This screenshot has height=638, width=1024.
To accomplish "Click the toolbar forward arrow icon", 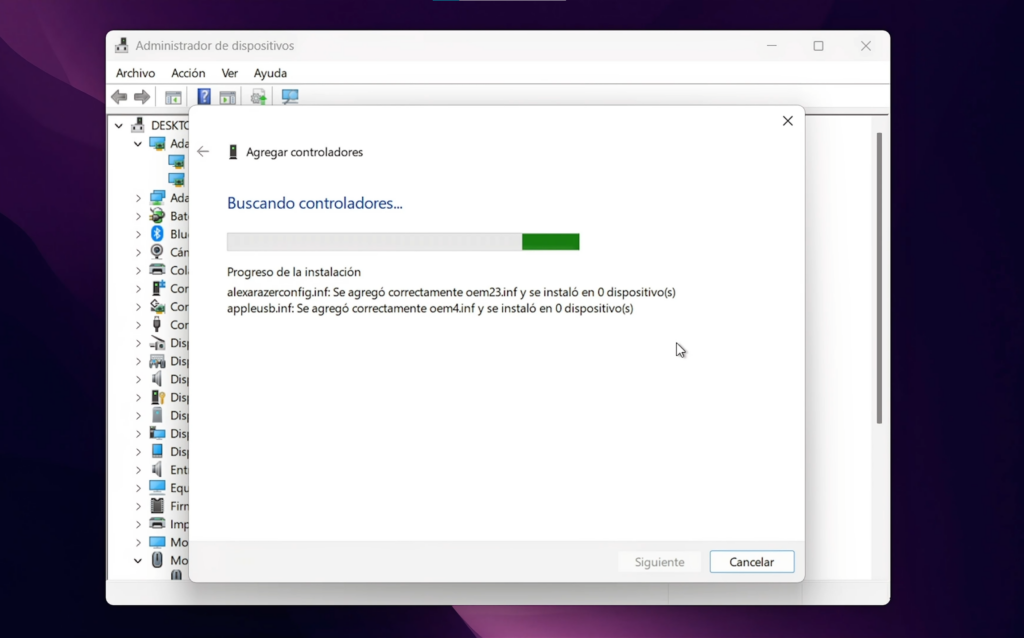I will pos(142,97).
